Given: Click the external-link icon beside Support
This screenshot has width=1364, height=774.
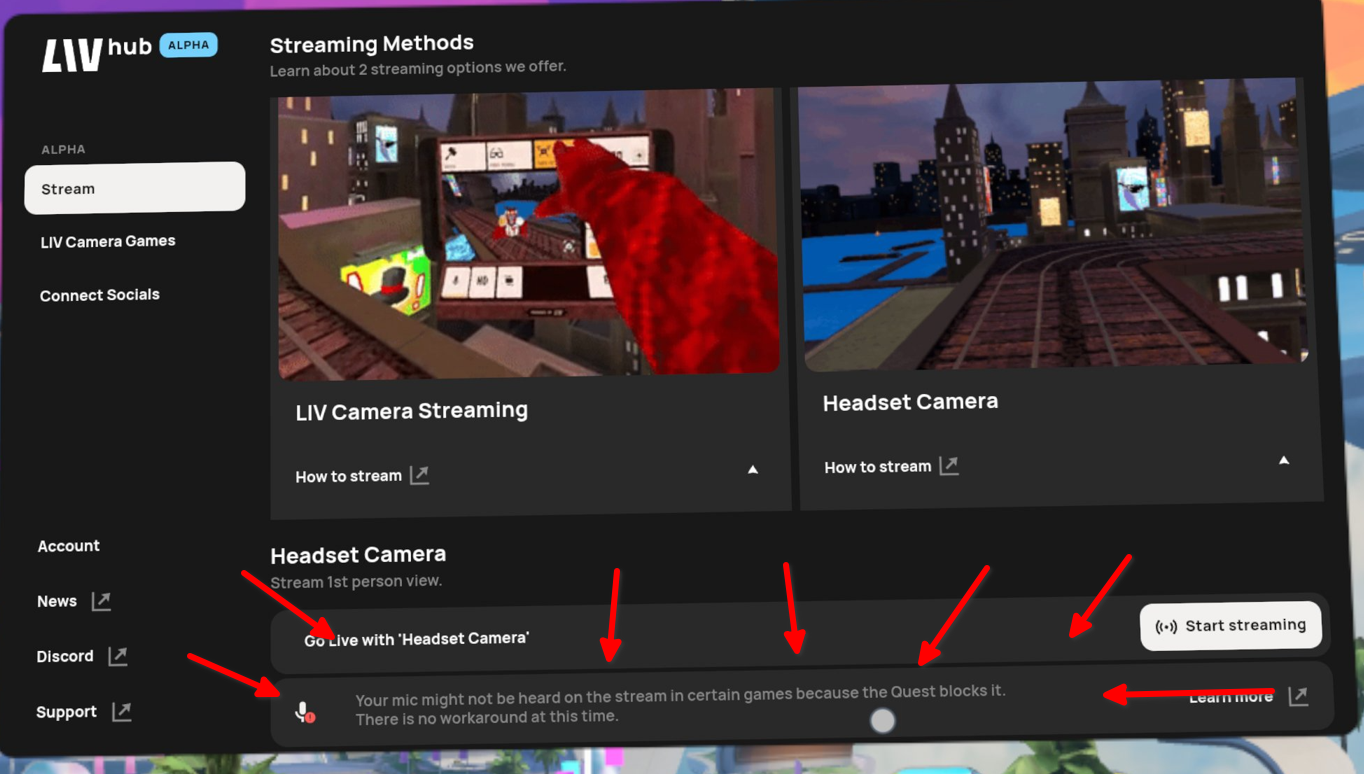Looking at the screenshot, I should pos(121,712).
